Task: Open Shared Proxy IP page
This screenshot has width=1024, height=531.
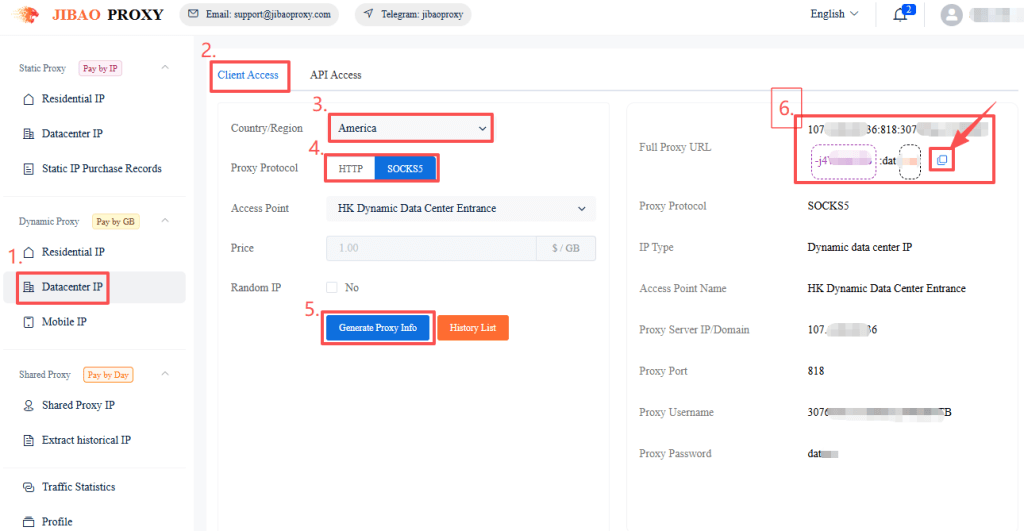Action: click(x=78, y=405)
